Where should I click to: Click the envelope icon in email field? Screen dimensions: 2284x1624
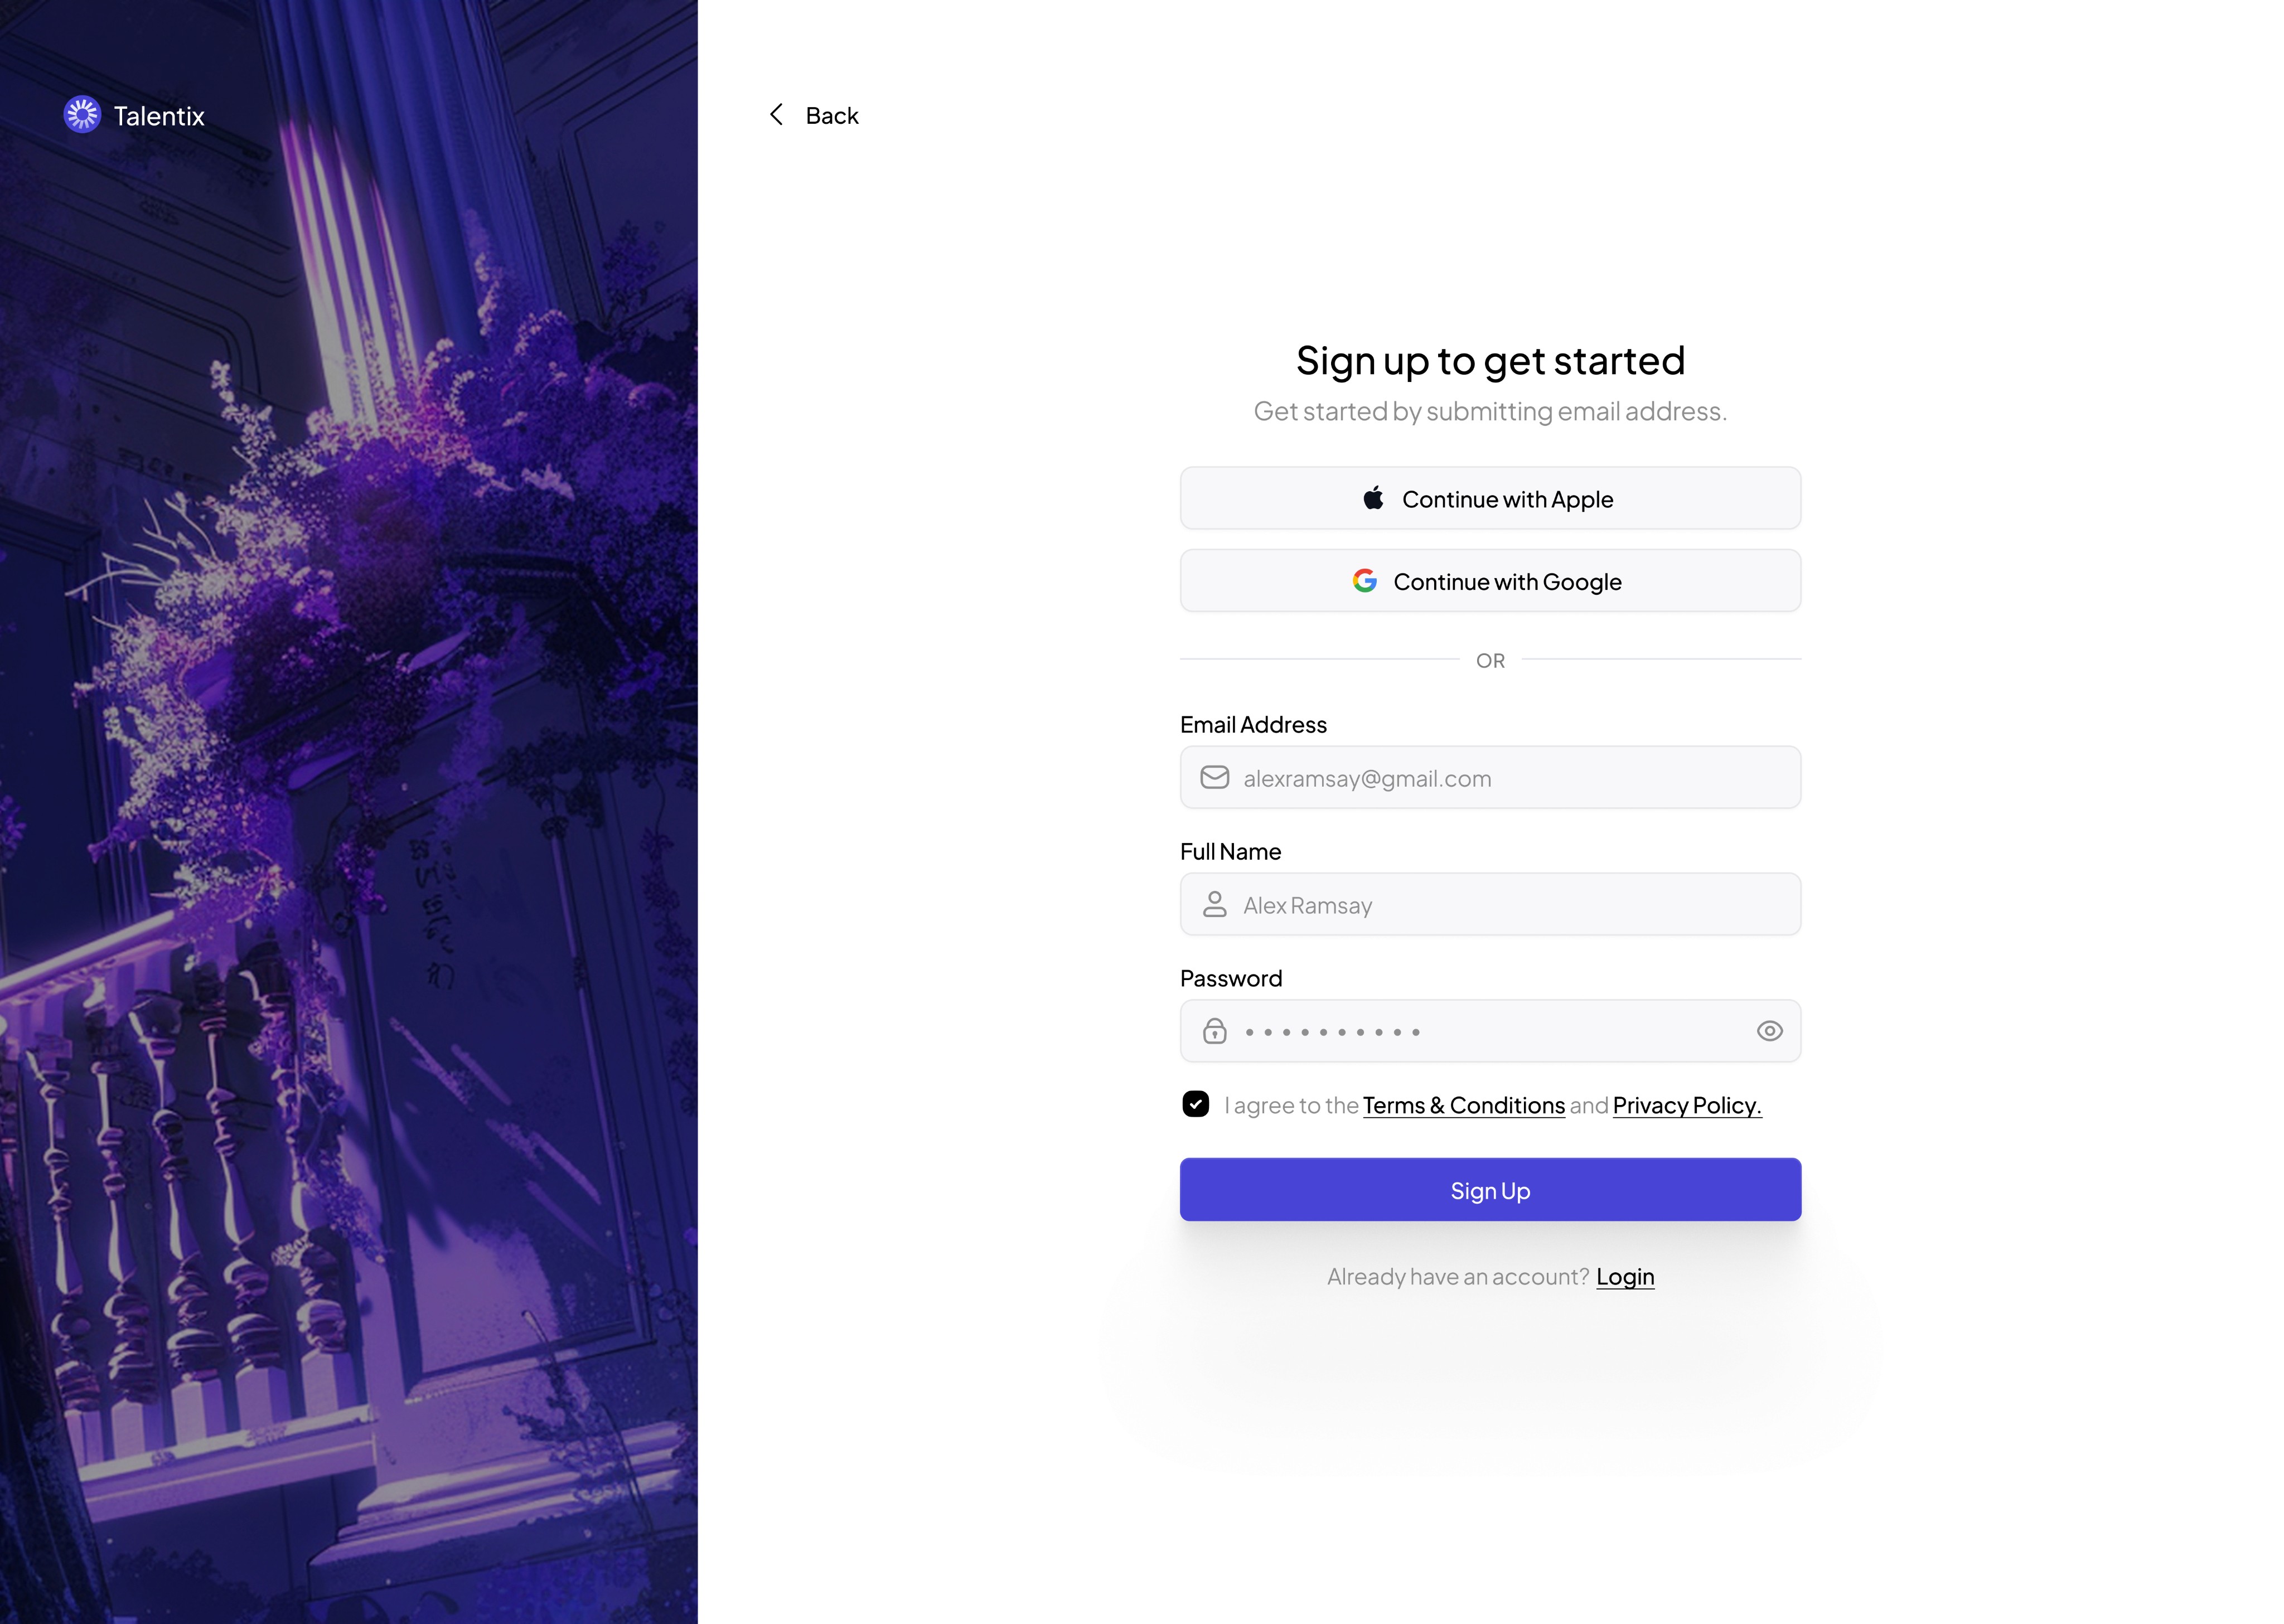coord(1214,778)
